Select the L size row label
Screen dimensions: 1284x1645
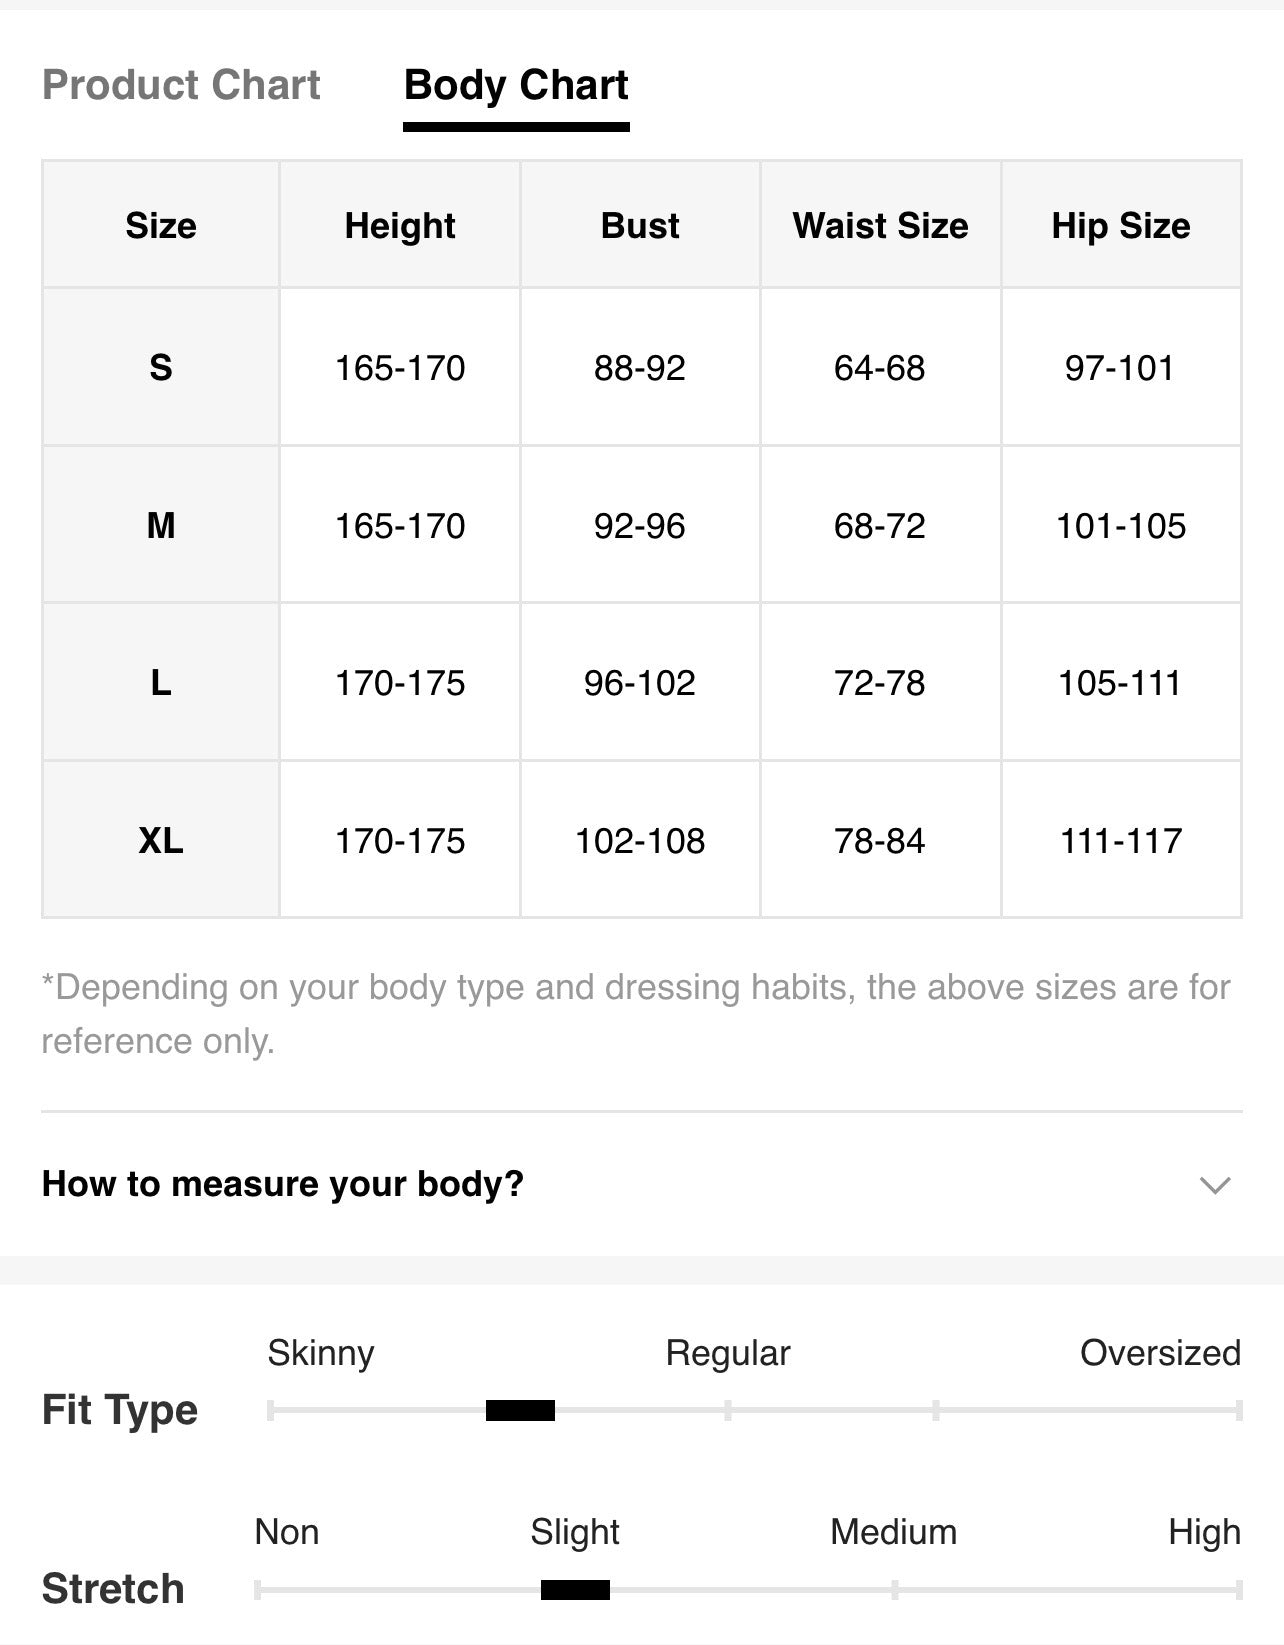click(161, 682)
